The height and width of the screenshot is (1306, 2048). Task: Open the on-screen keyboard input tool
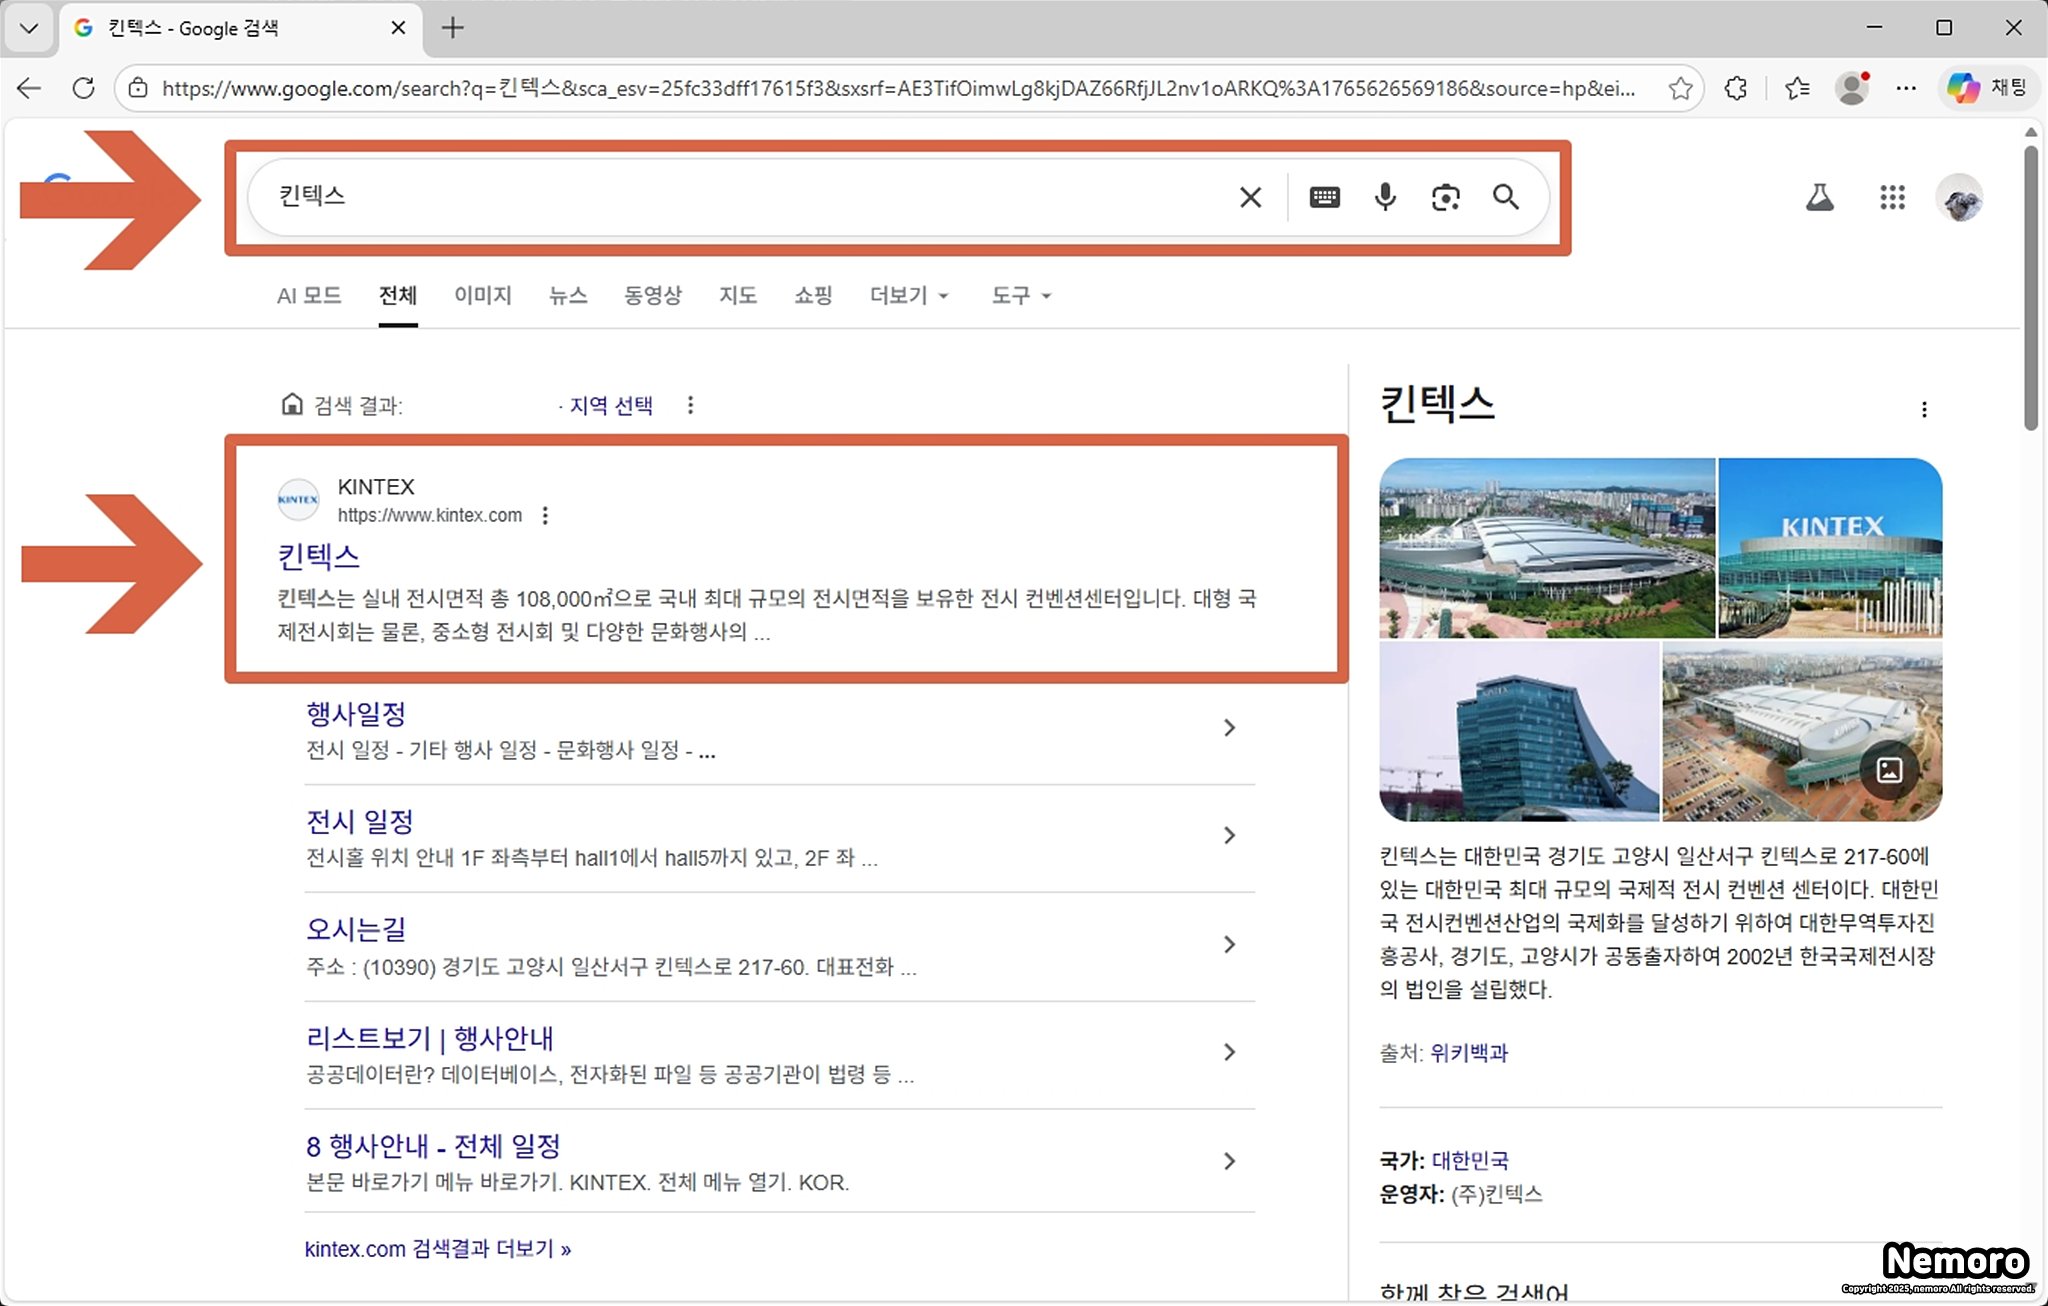click(x=1324, y=197)
